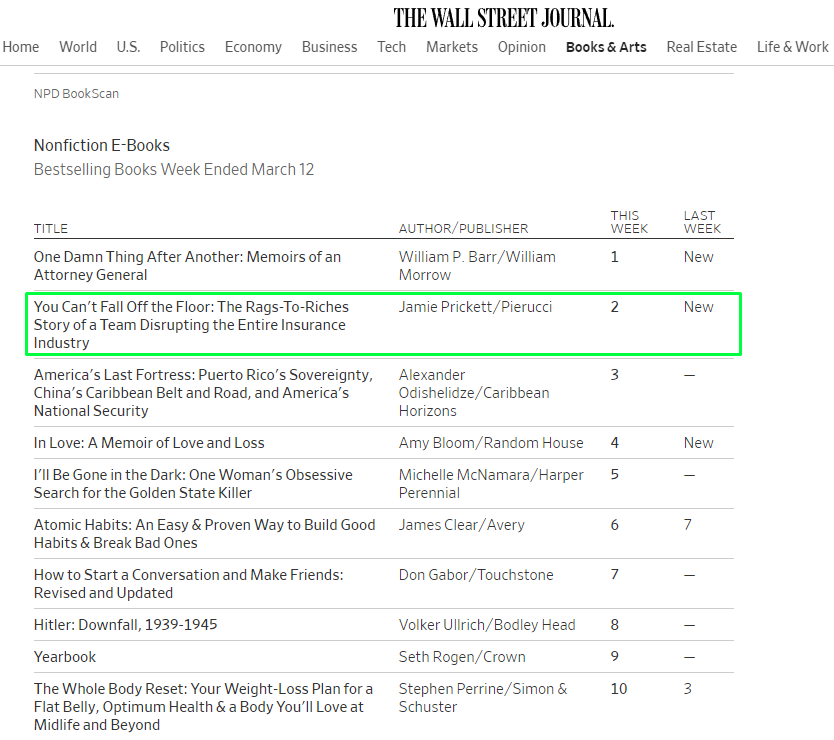This screenshot has height=740, width=834.
Task: Select the Books & Arts tab
Action: [606, 47]
